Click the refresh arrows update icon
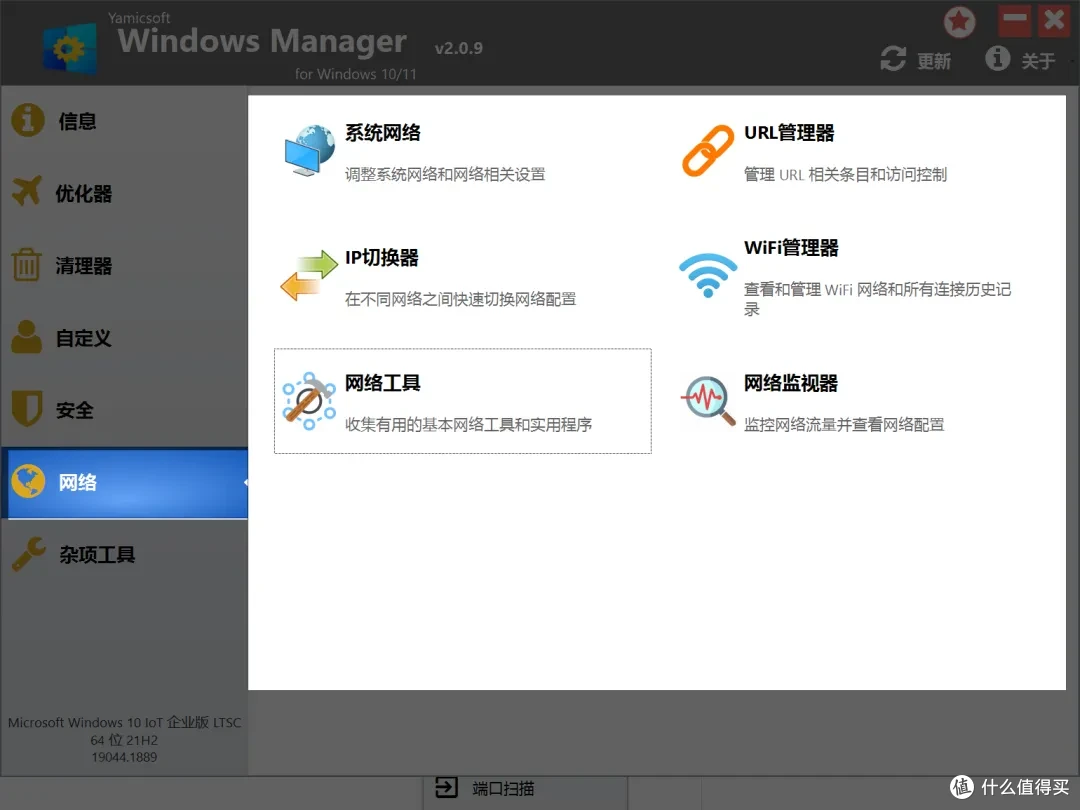 point(893,59)
